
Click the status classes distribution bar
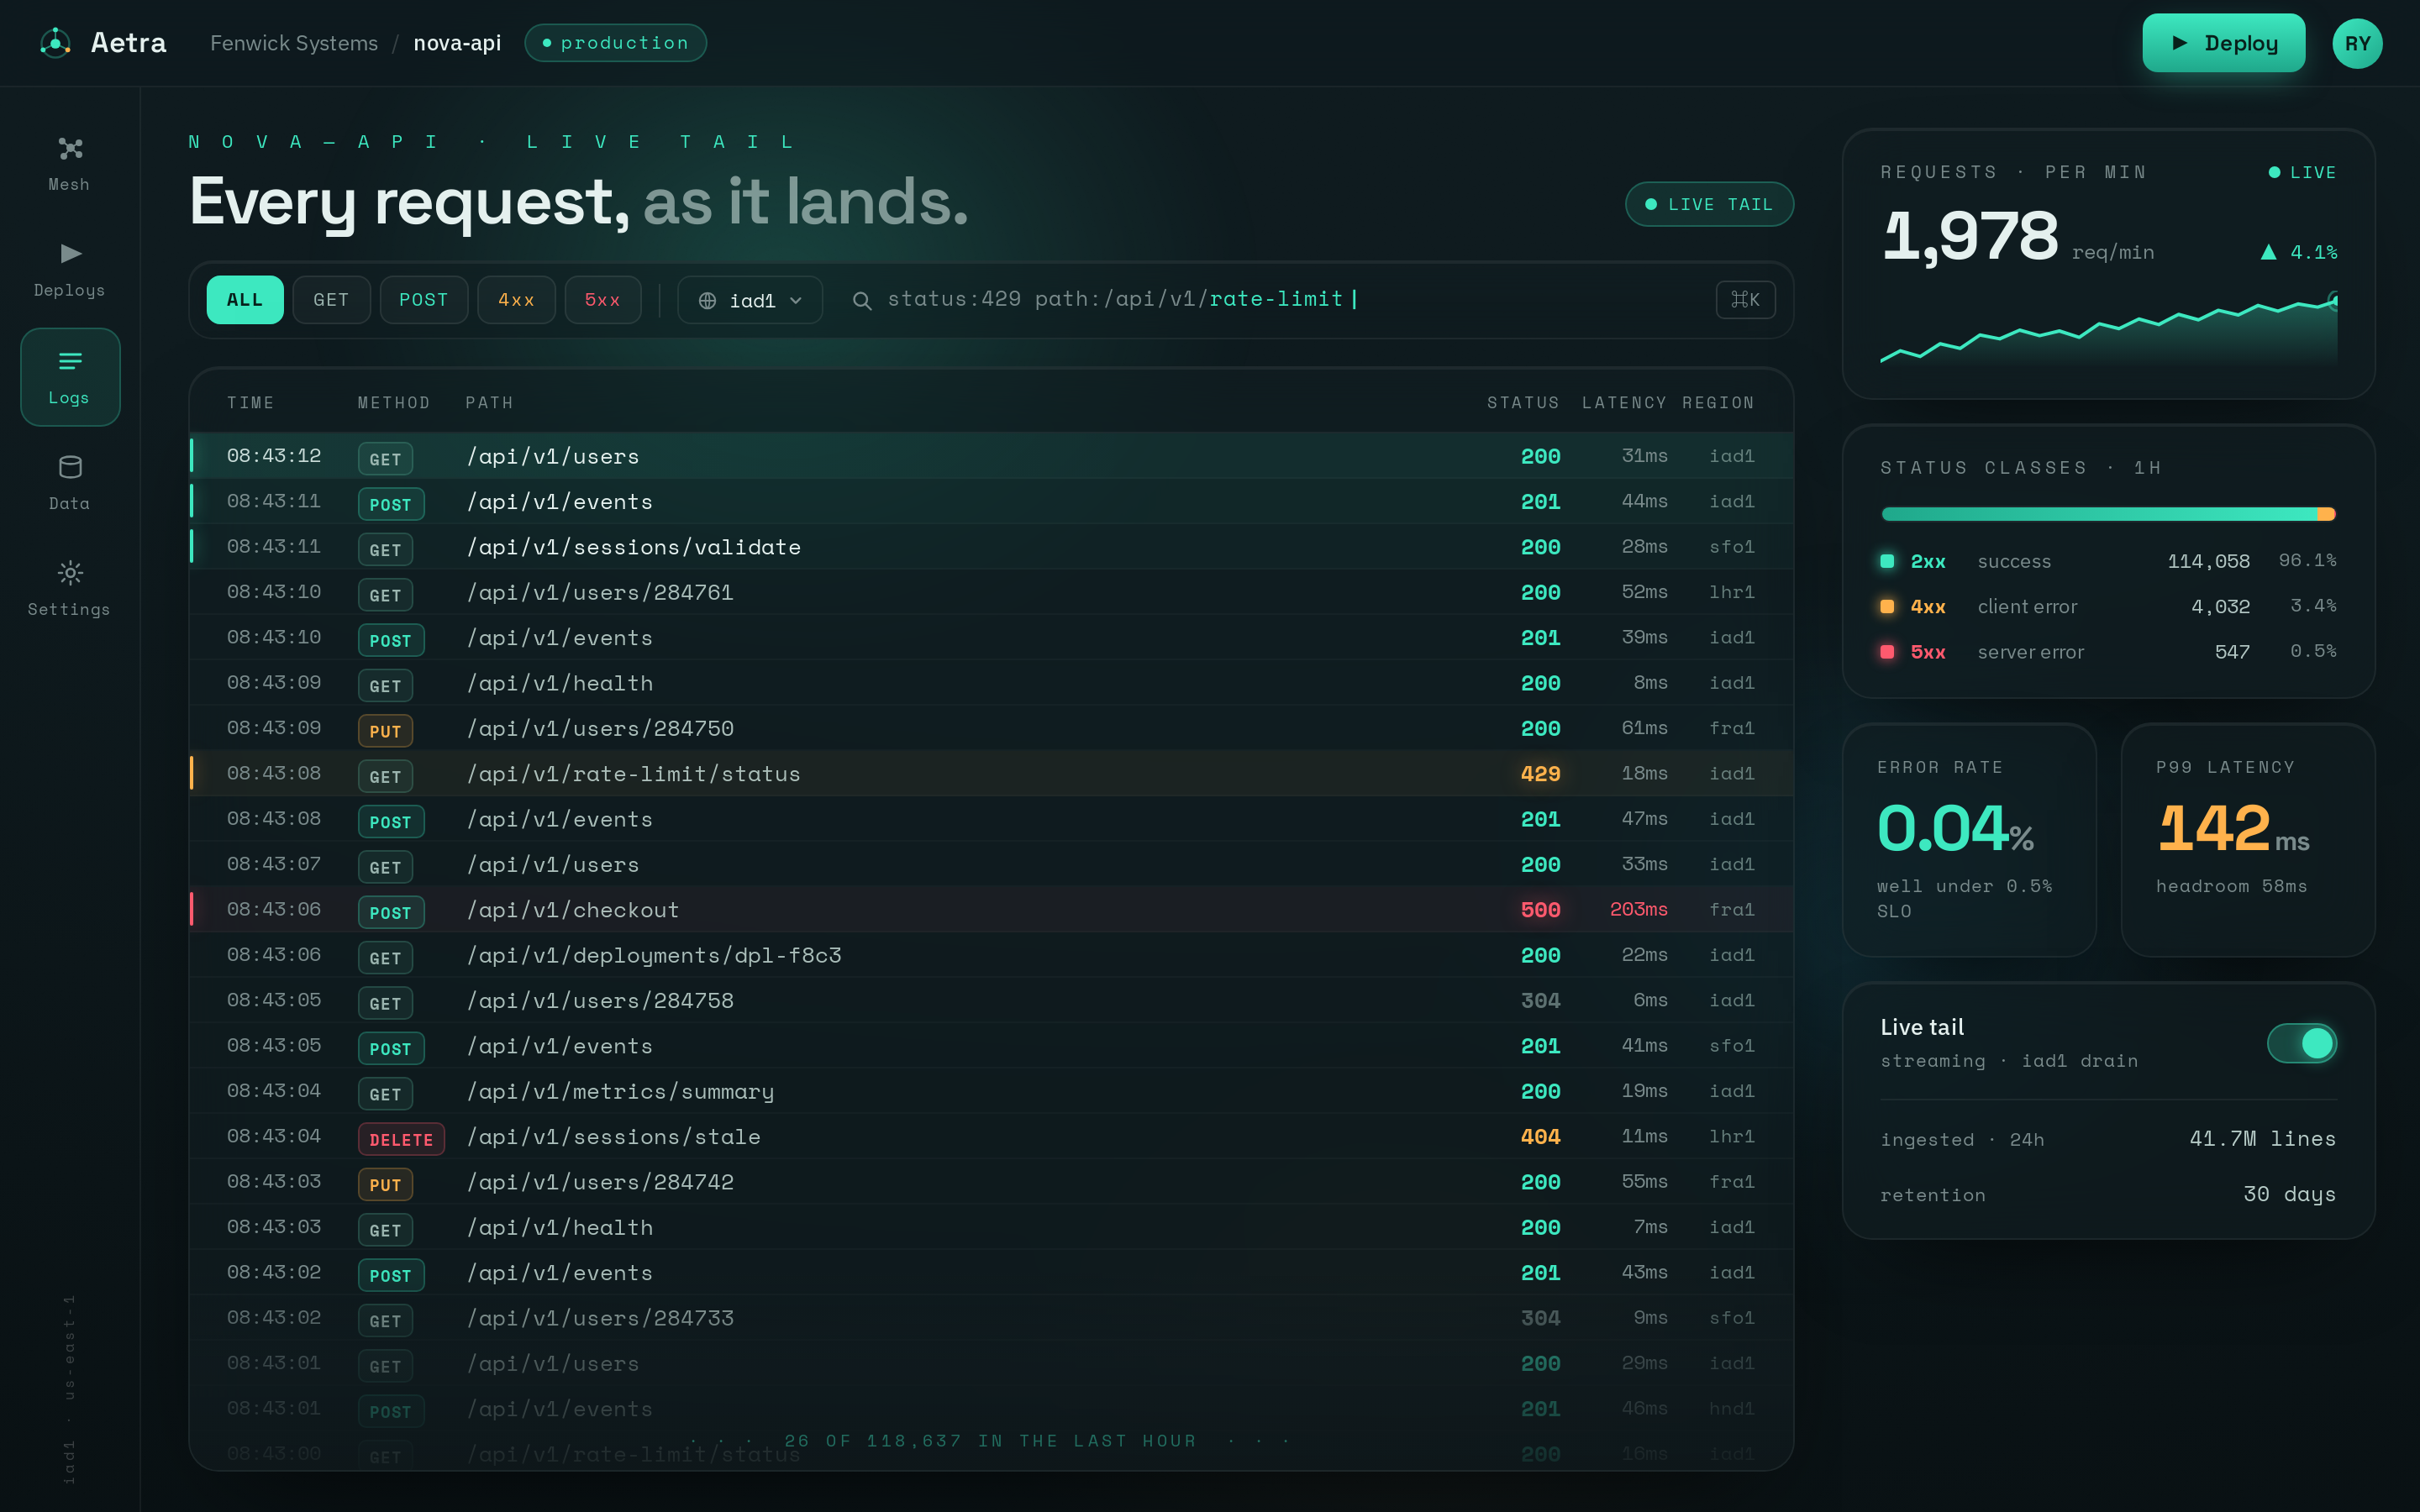(2108, 514)
